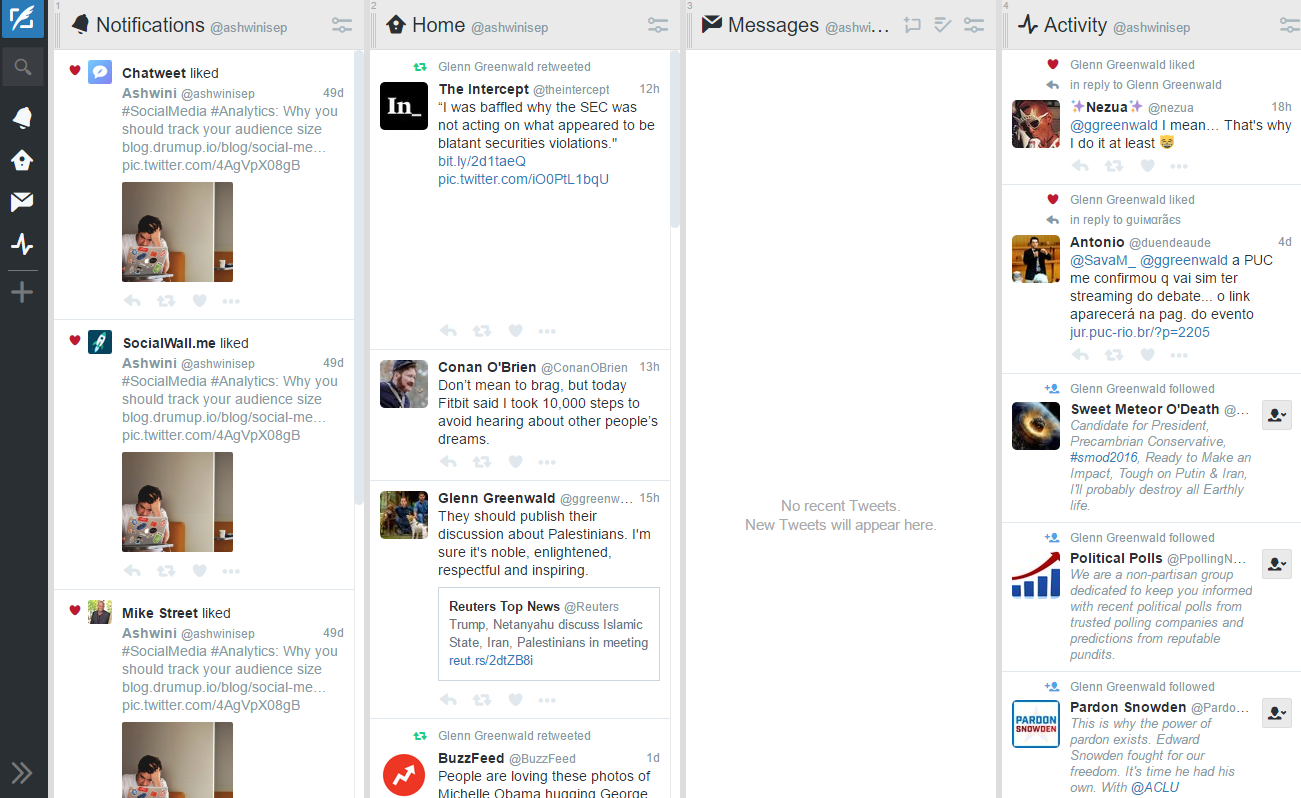Compose new message in Messages column

coord(912,26)
